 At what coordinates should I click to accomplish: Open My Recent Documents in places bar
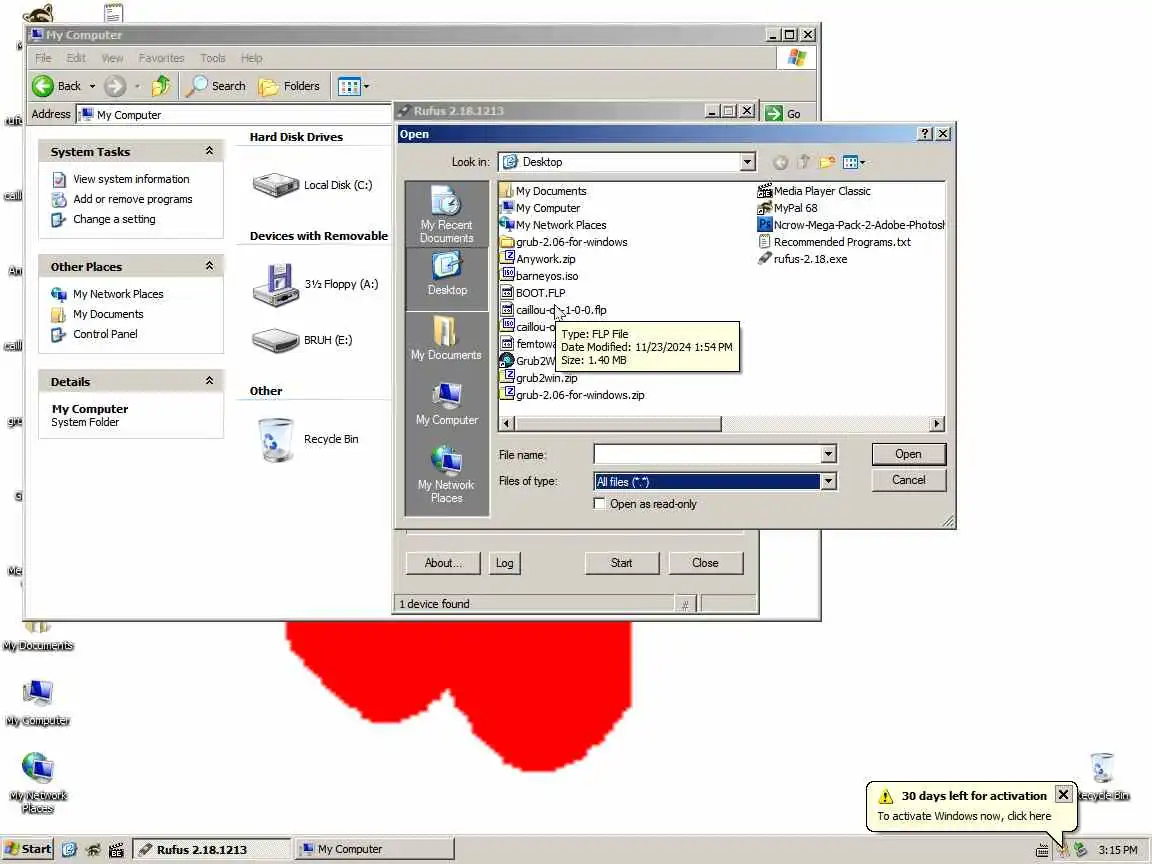[x=447, y=214]
